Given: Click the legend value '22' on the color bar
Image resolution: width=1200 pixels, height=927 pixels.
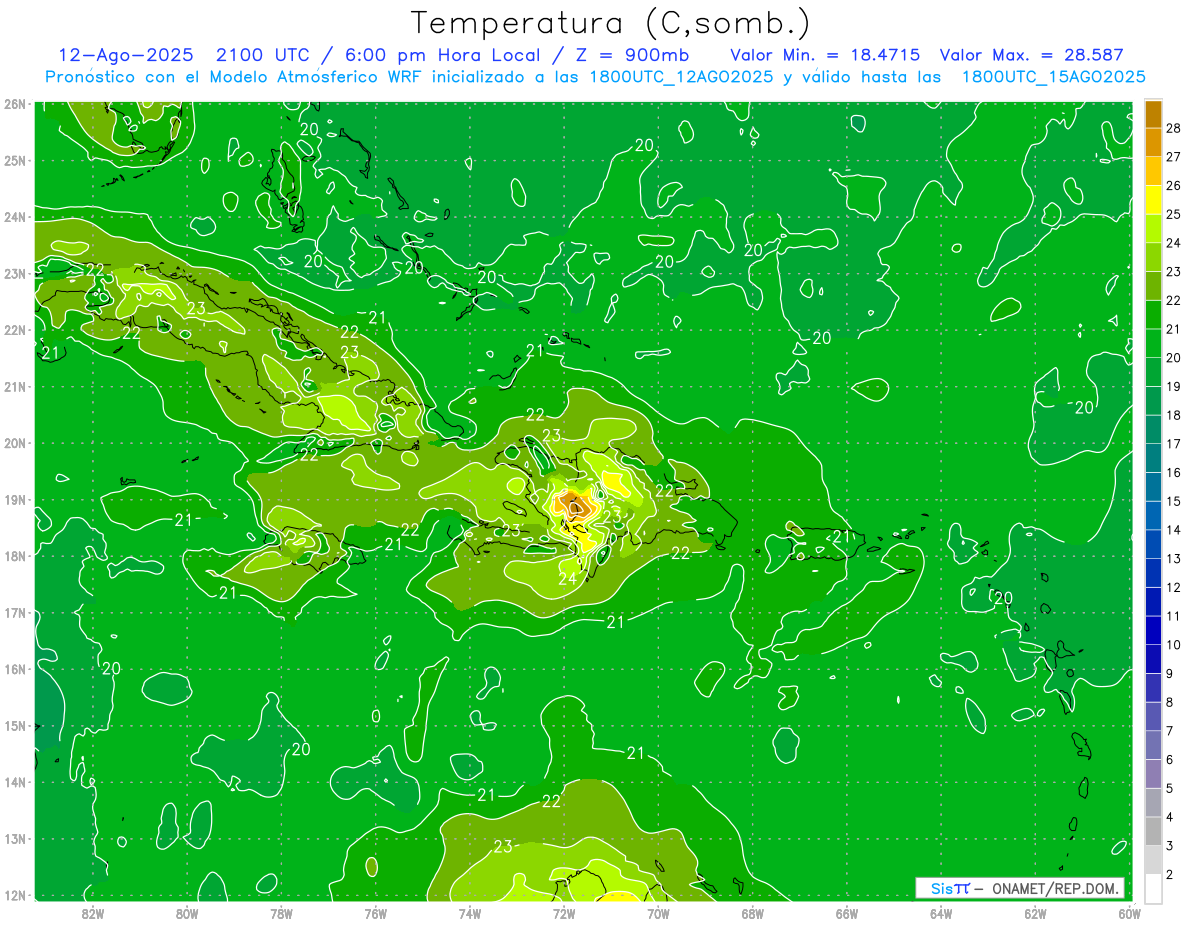Looking at the screenshot, I should point(1173,300).
